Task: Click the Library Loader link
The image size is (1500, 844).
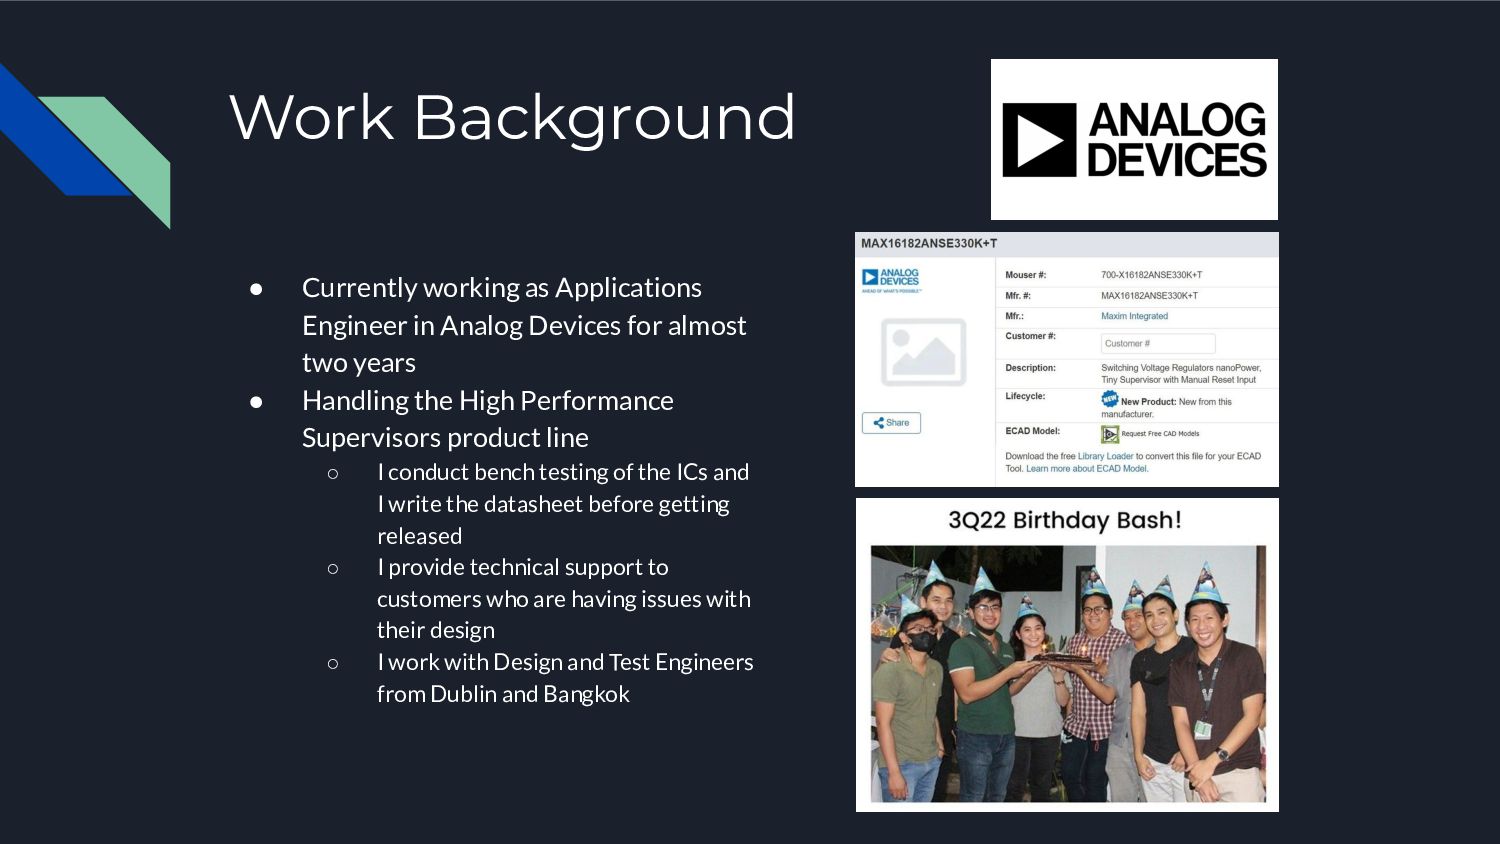Action: pos(1105,456)
